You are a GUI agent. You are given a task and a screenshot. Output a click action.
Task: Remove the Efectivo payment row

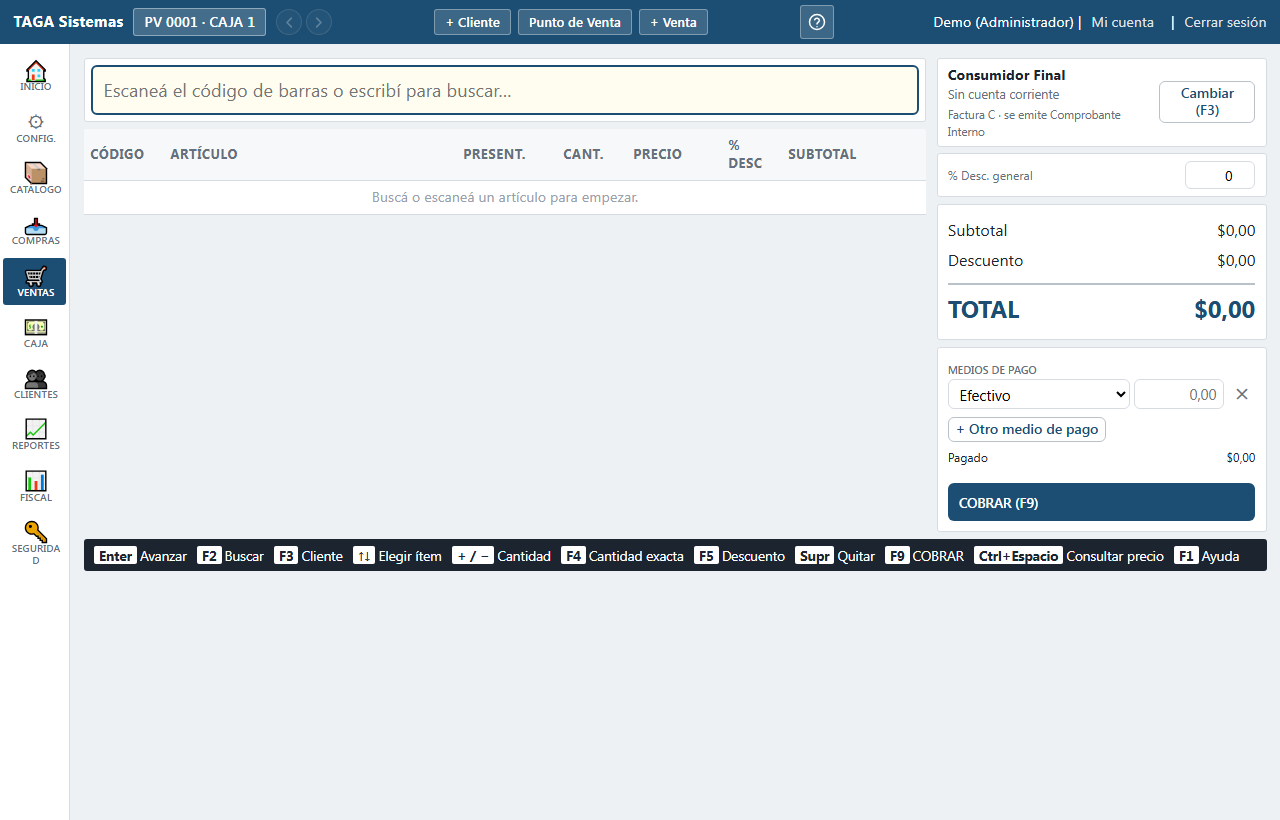[x=1242, y=394]
